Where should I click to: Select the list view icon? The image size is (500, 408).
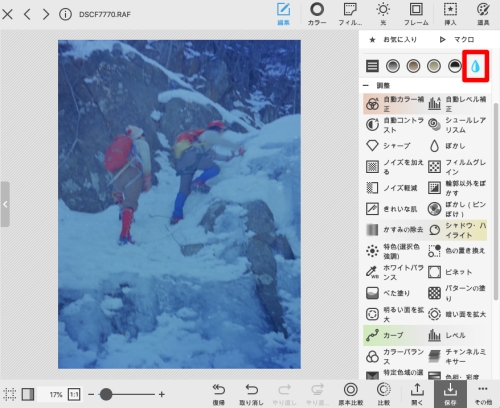[x=372, y=66]
